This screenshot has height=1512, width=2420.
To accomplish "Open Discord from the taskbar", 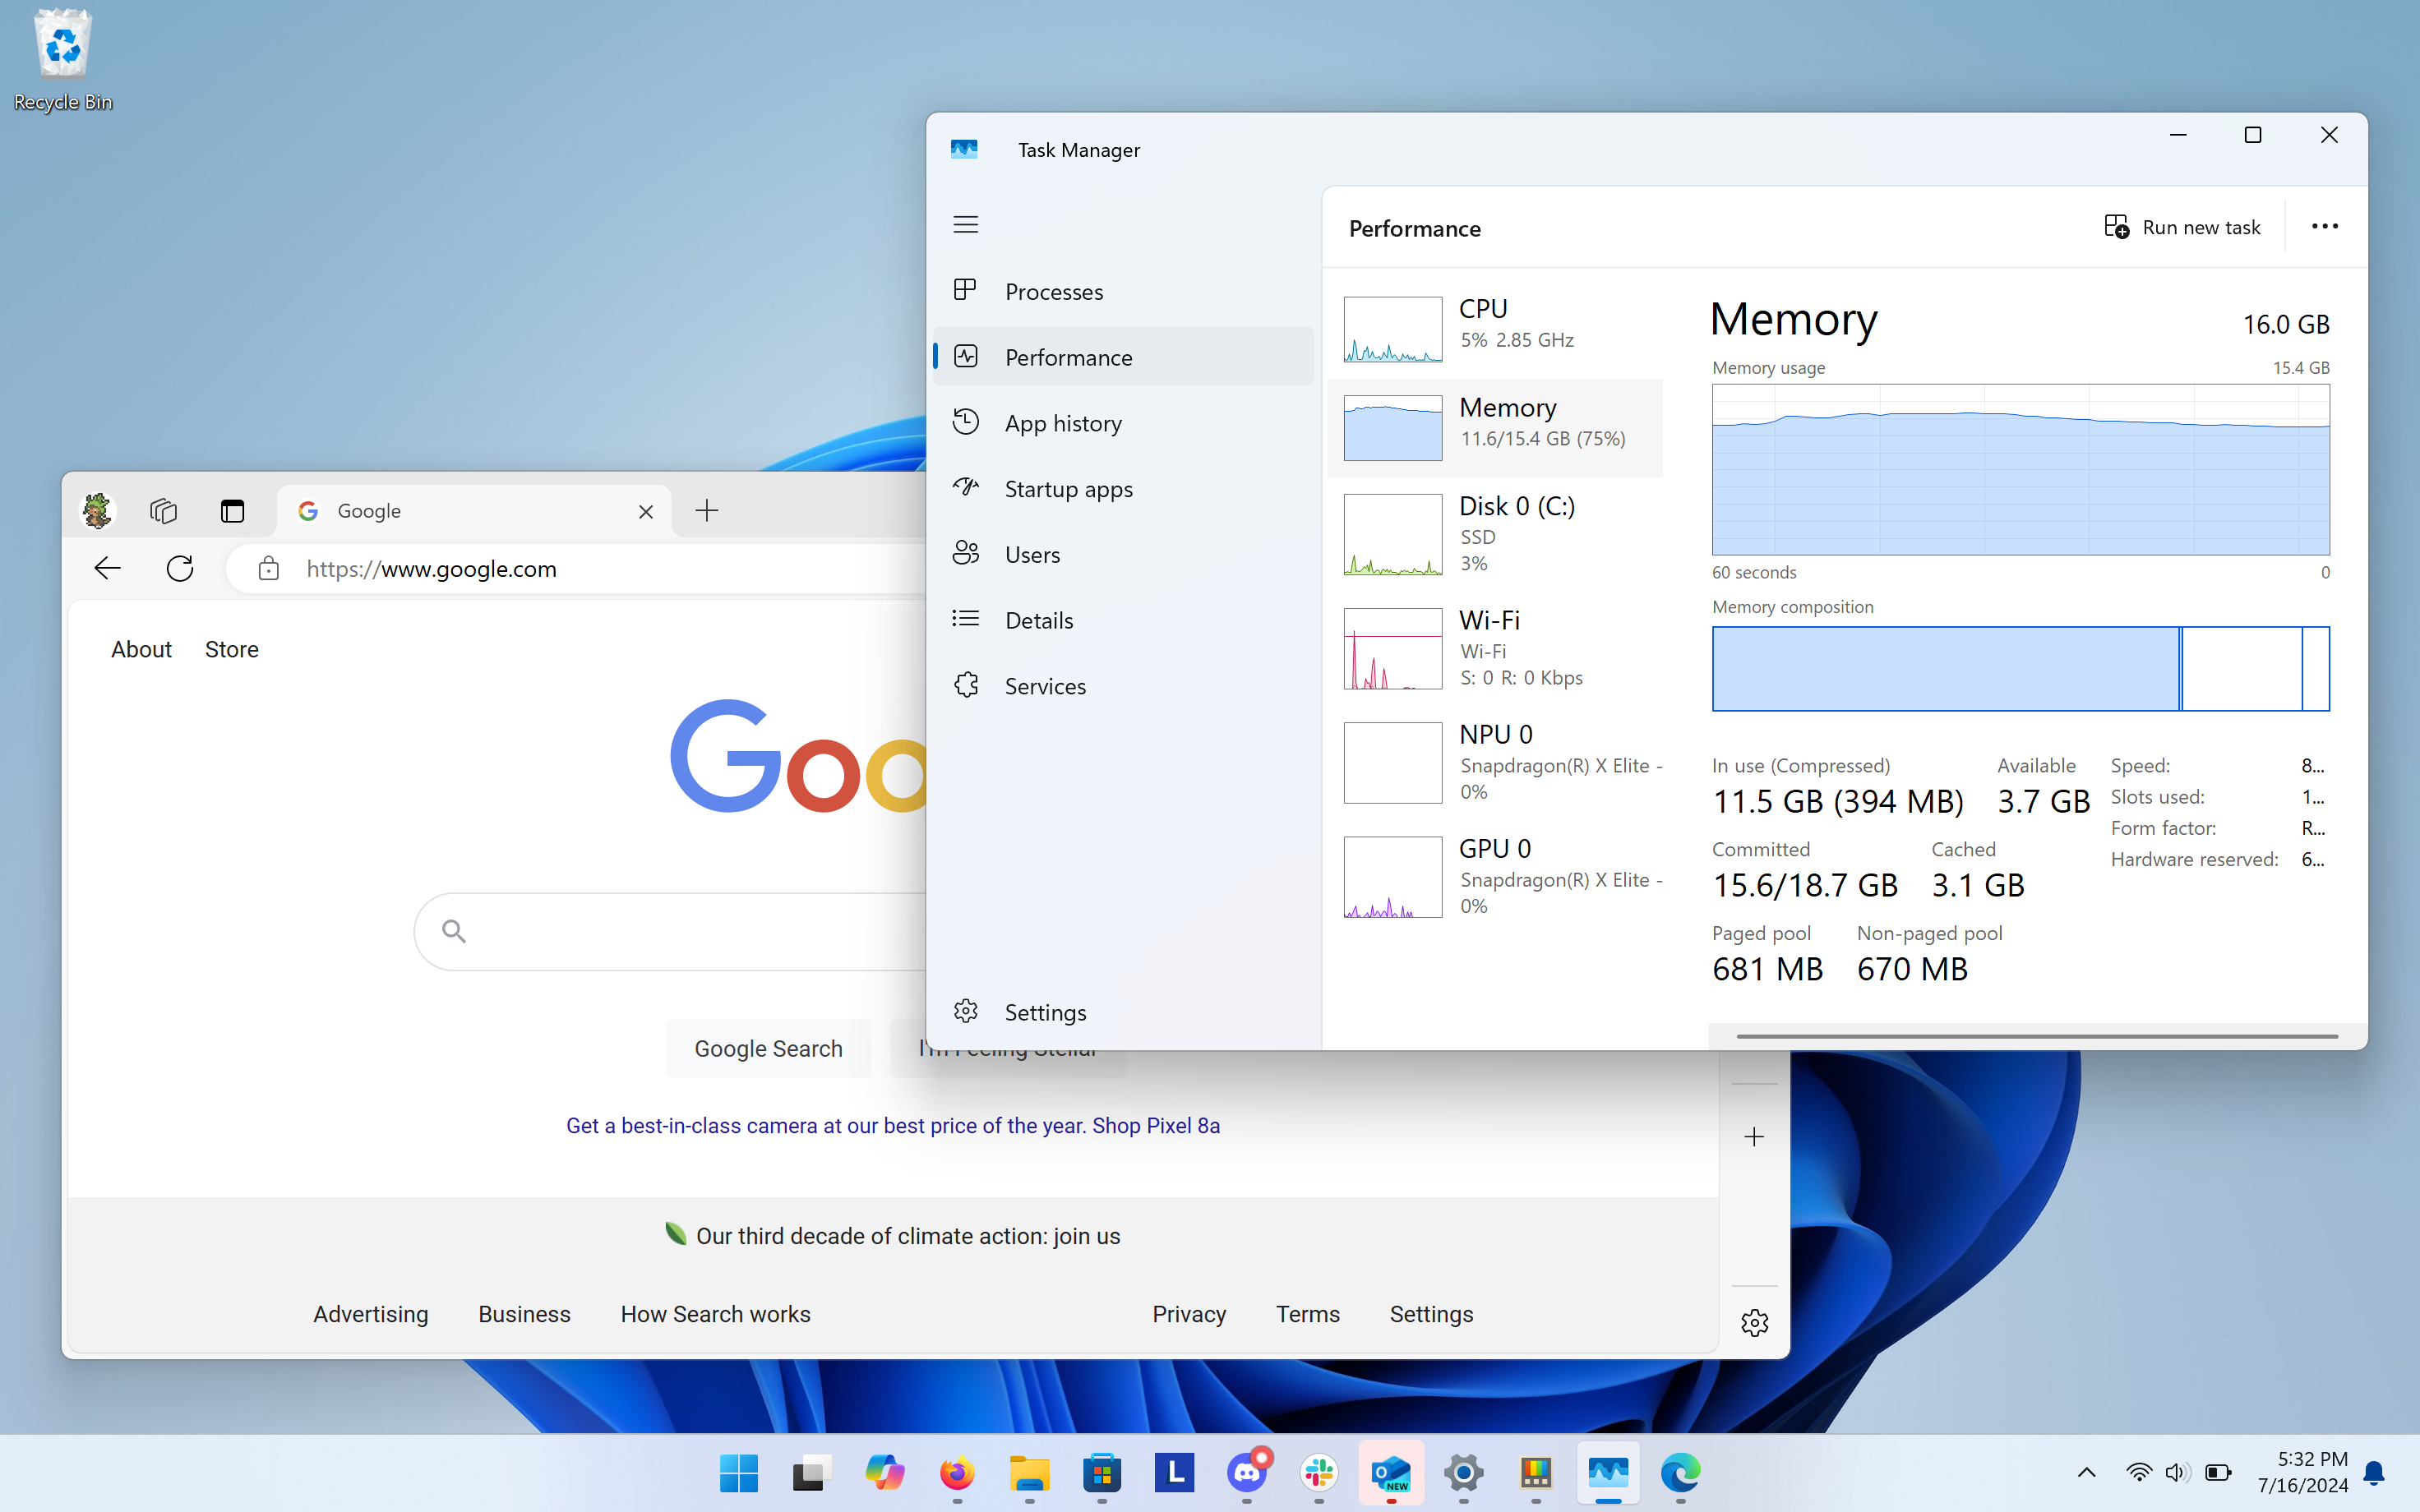I will [1247, 1472].
